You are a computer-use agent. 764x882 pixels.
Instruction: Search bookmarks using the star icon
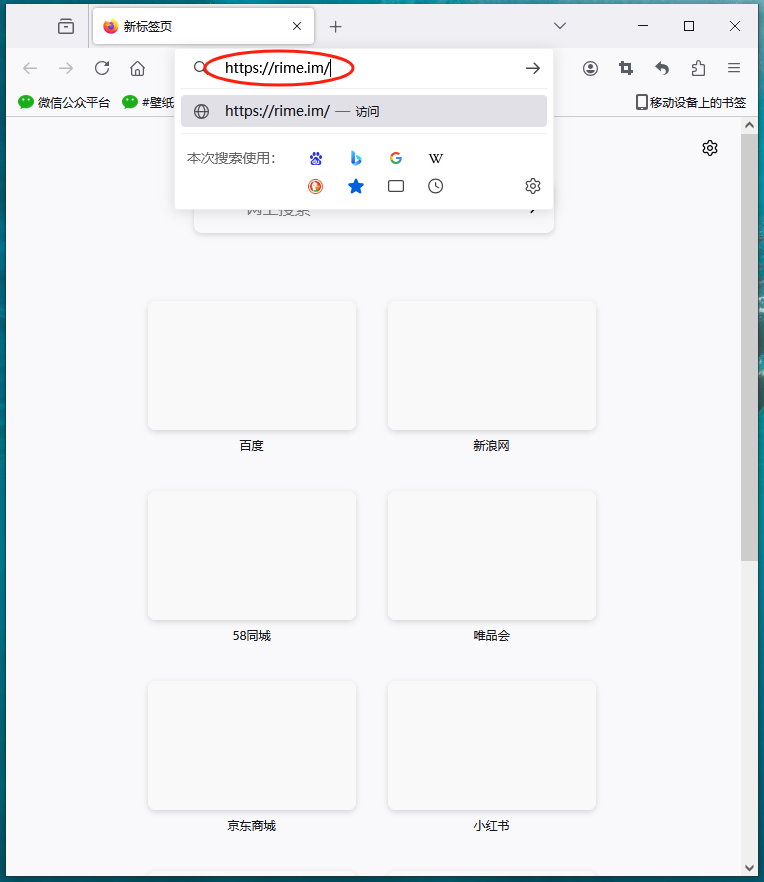(356, 186)
